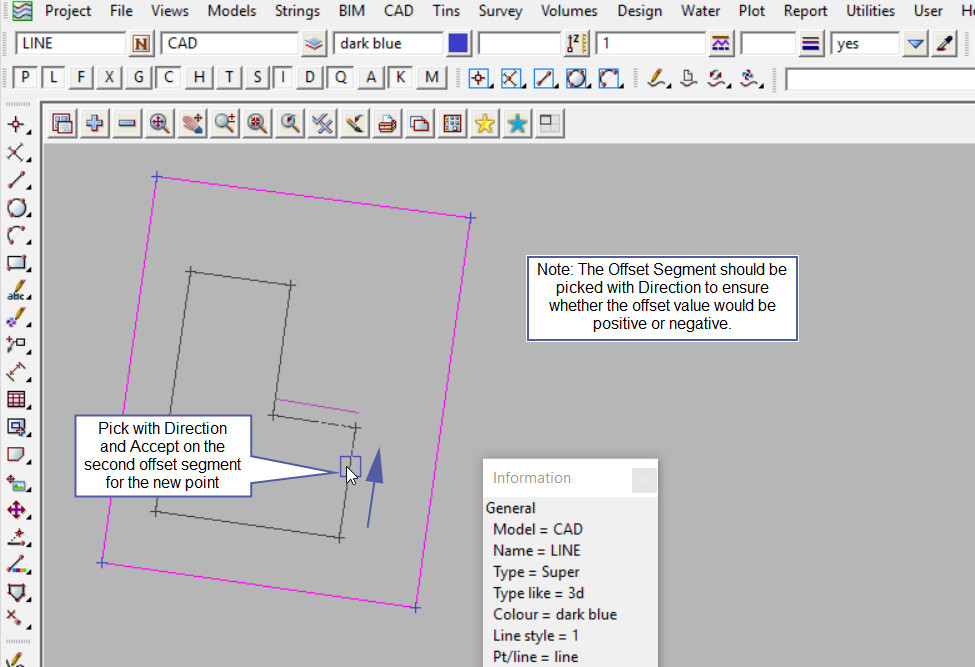
Task: Click the N name button beside LINE
Action: tap(142, 44)
